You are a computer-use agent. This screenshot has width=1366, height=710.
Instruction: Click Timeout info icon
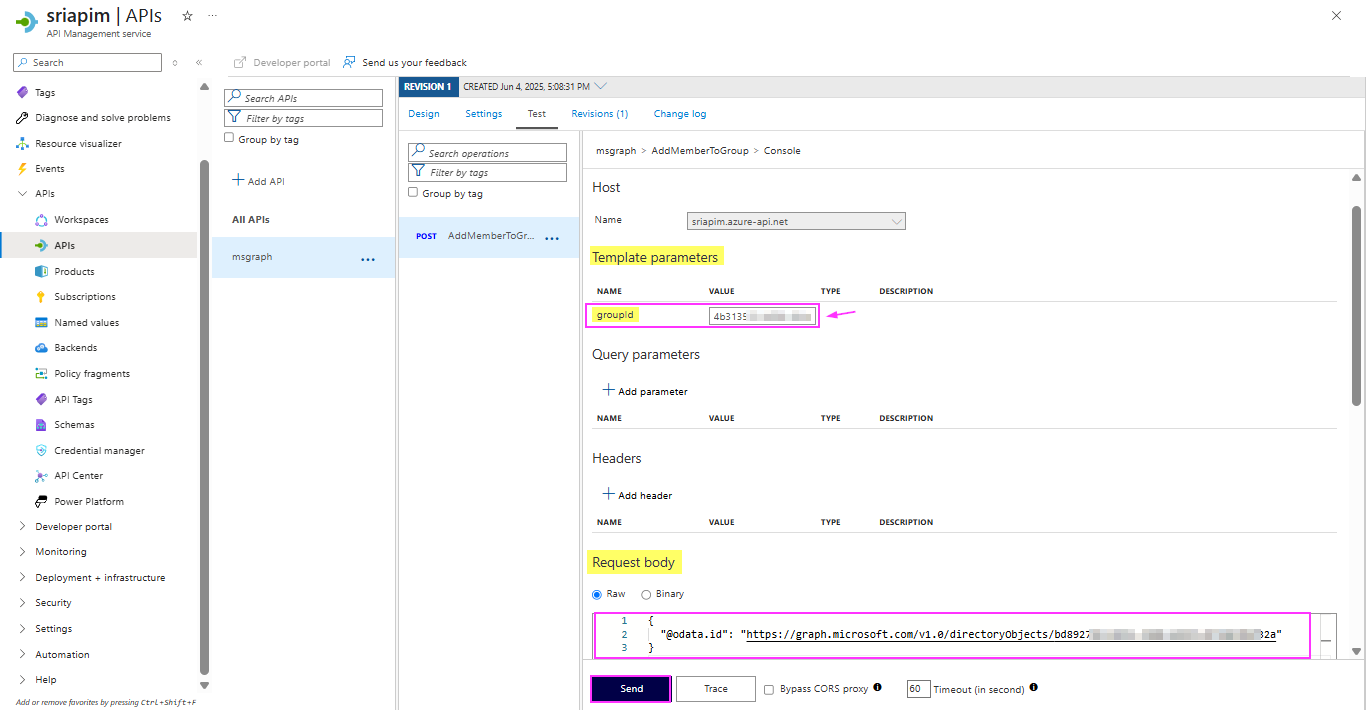[1033, 687]
